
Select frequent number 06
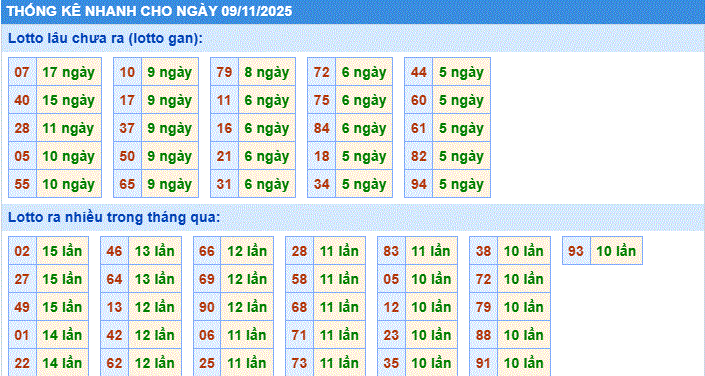[x=207, y=335]
